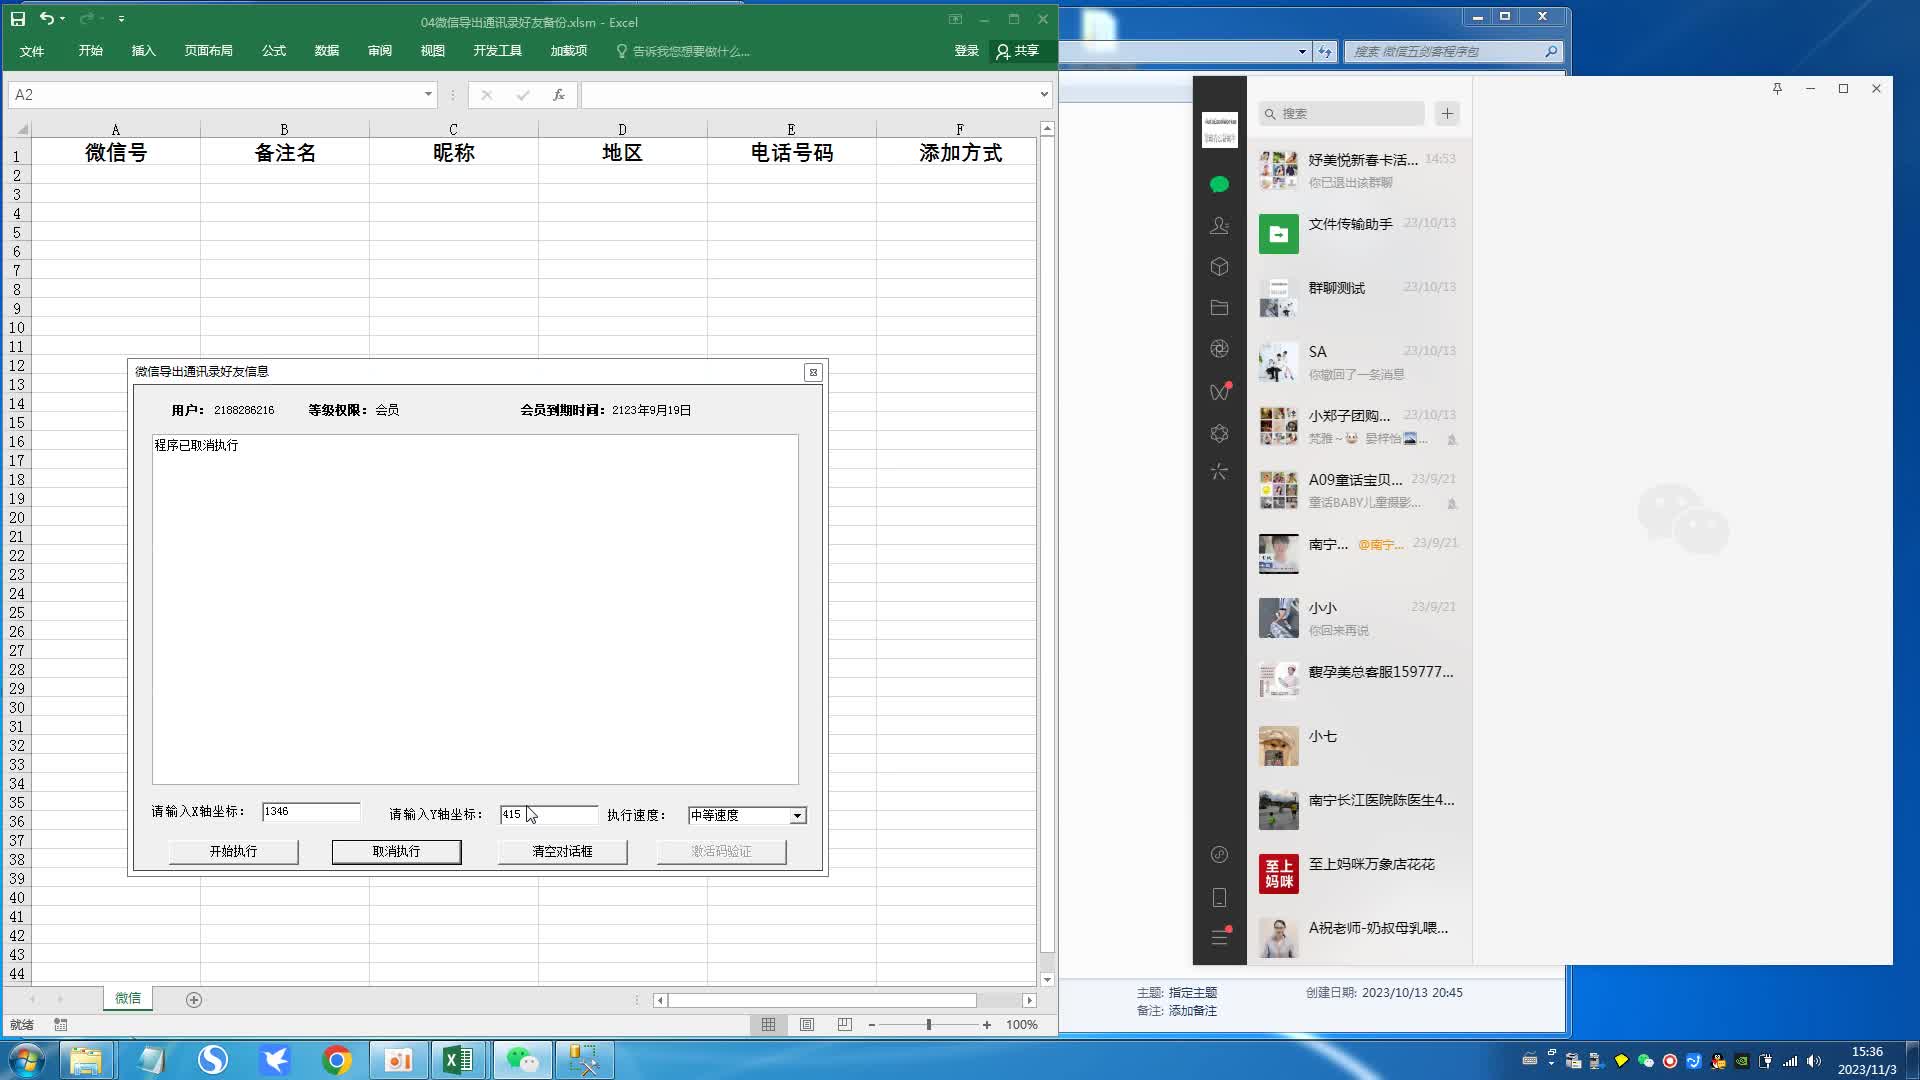1920x1080 pixels.
Task: Open WeChat mini programs icon
Action: [1219, 854]
